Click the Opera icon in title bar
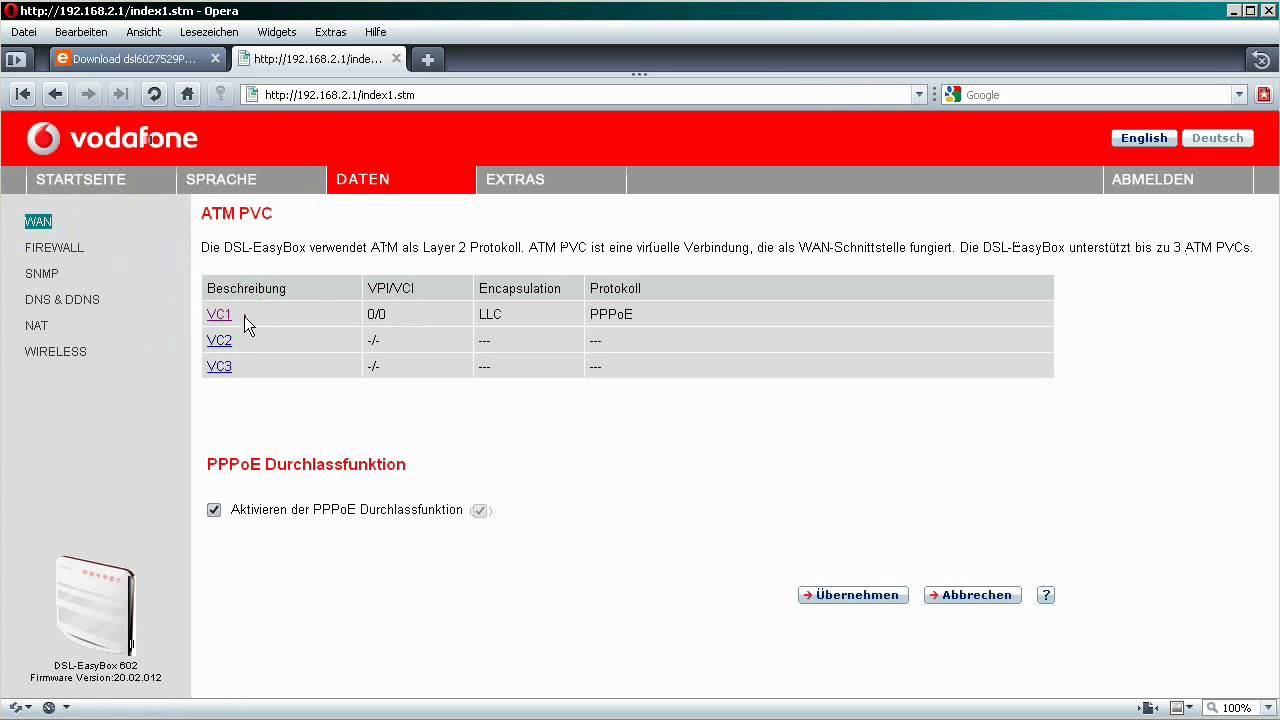 click(10, 11)
